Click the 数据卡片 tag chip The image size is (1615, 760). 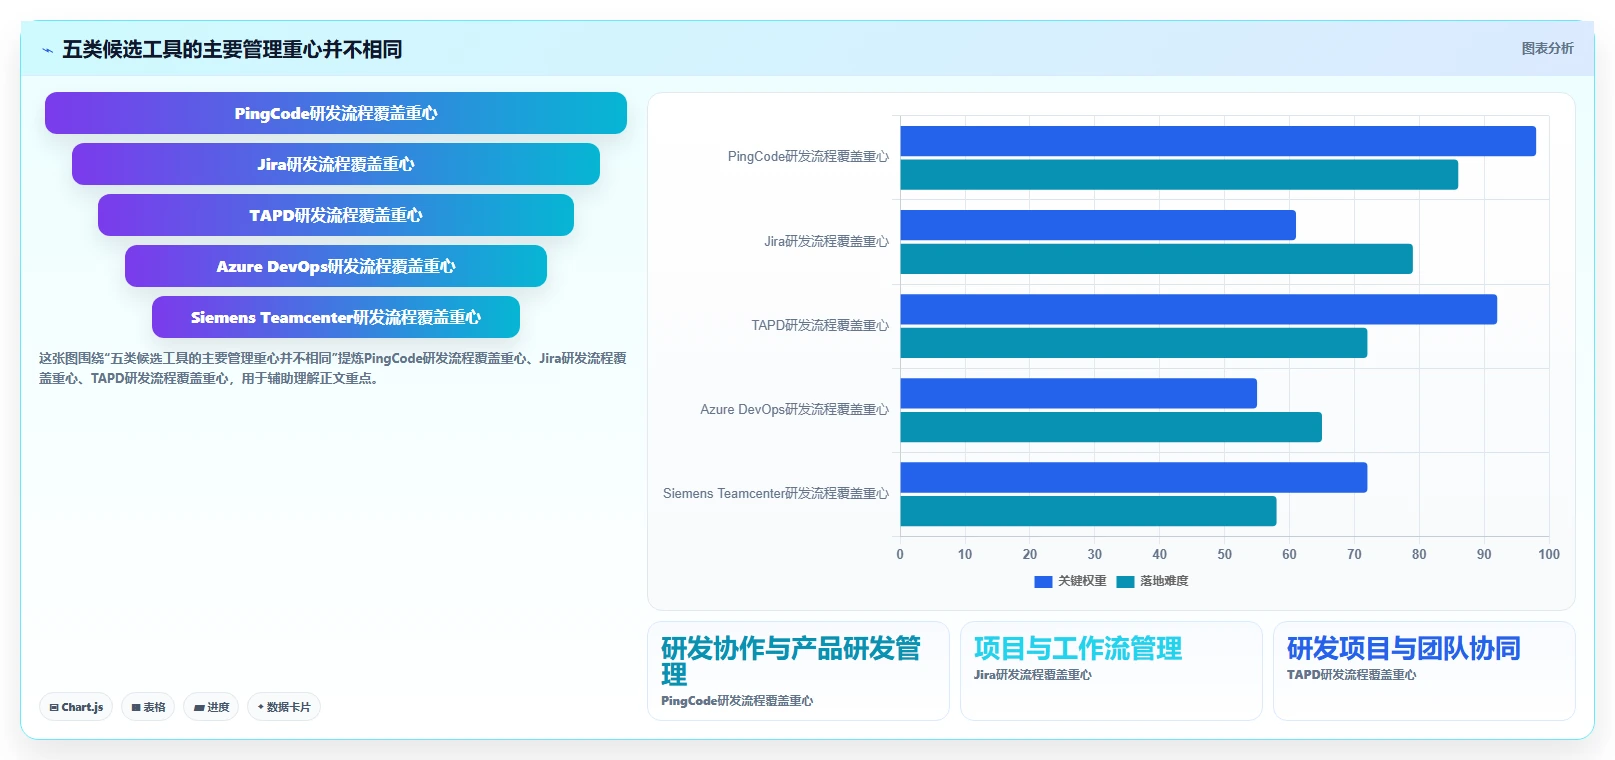[x=284, y=707]
